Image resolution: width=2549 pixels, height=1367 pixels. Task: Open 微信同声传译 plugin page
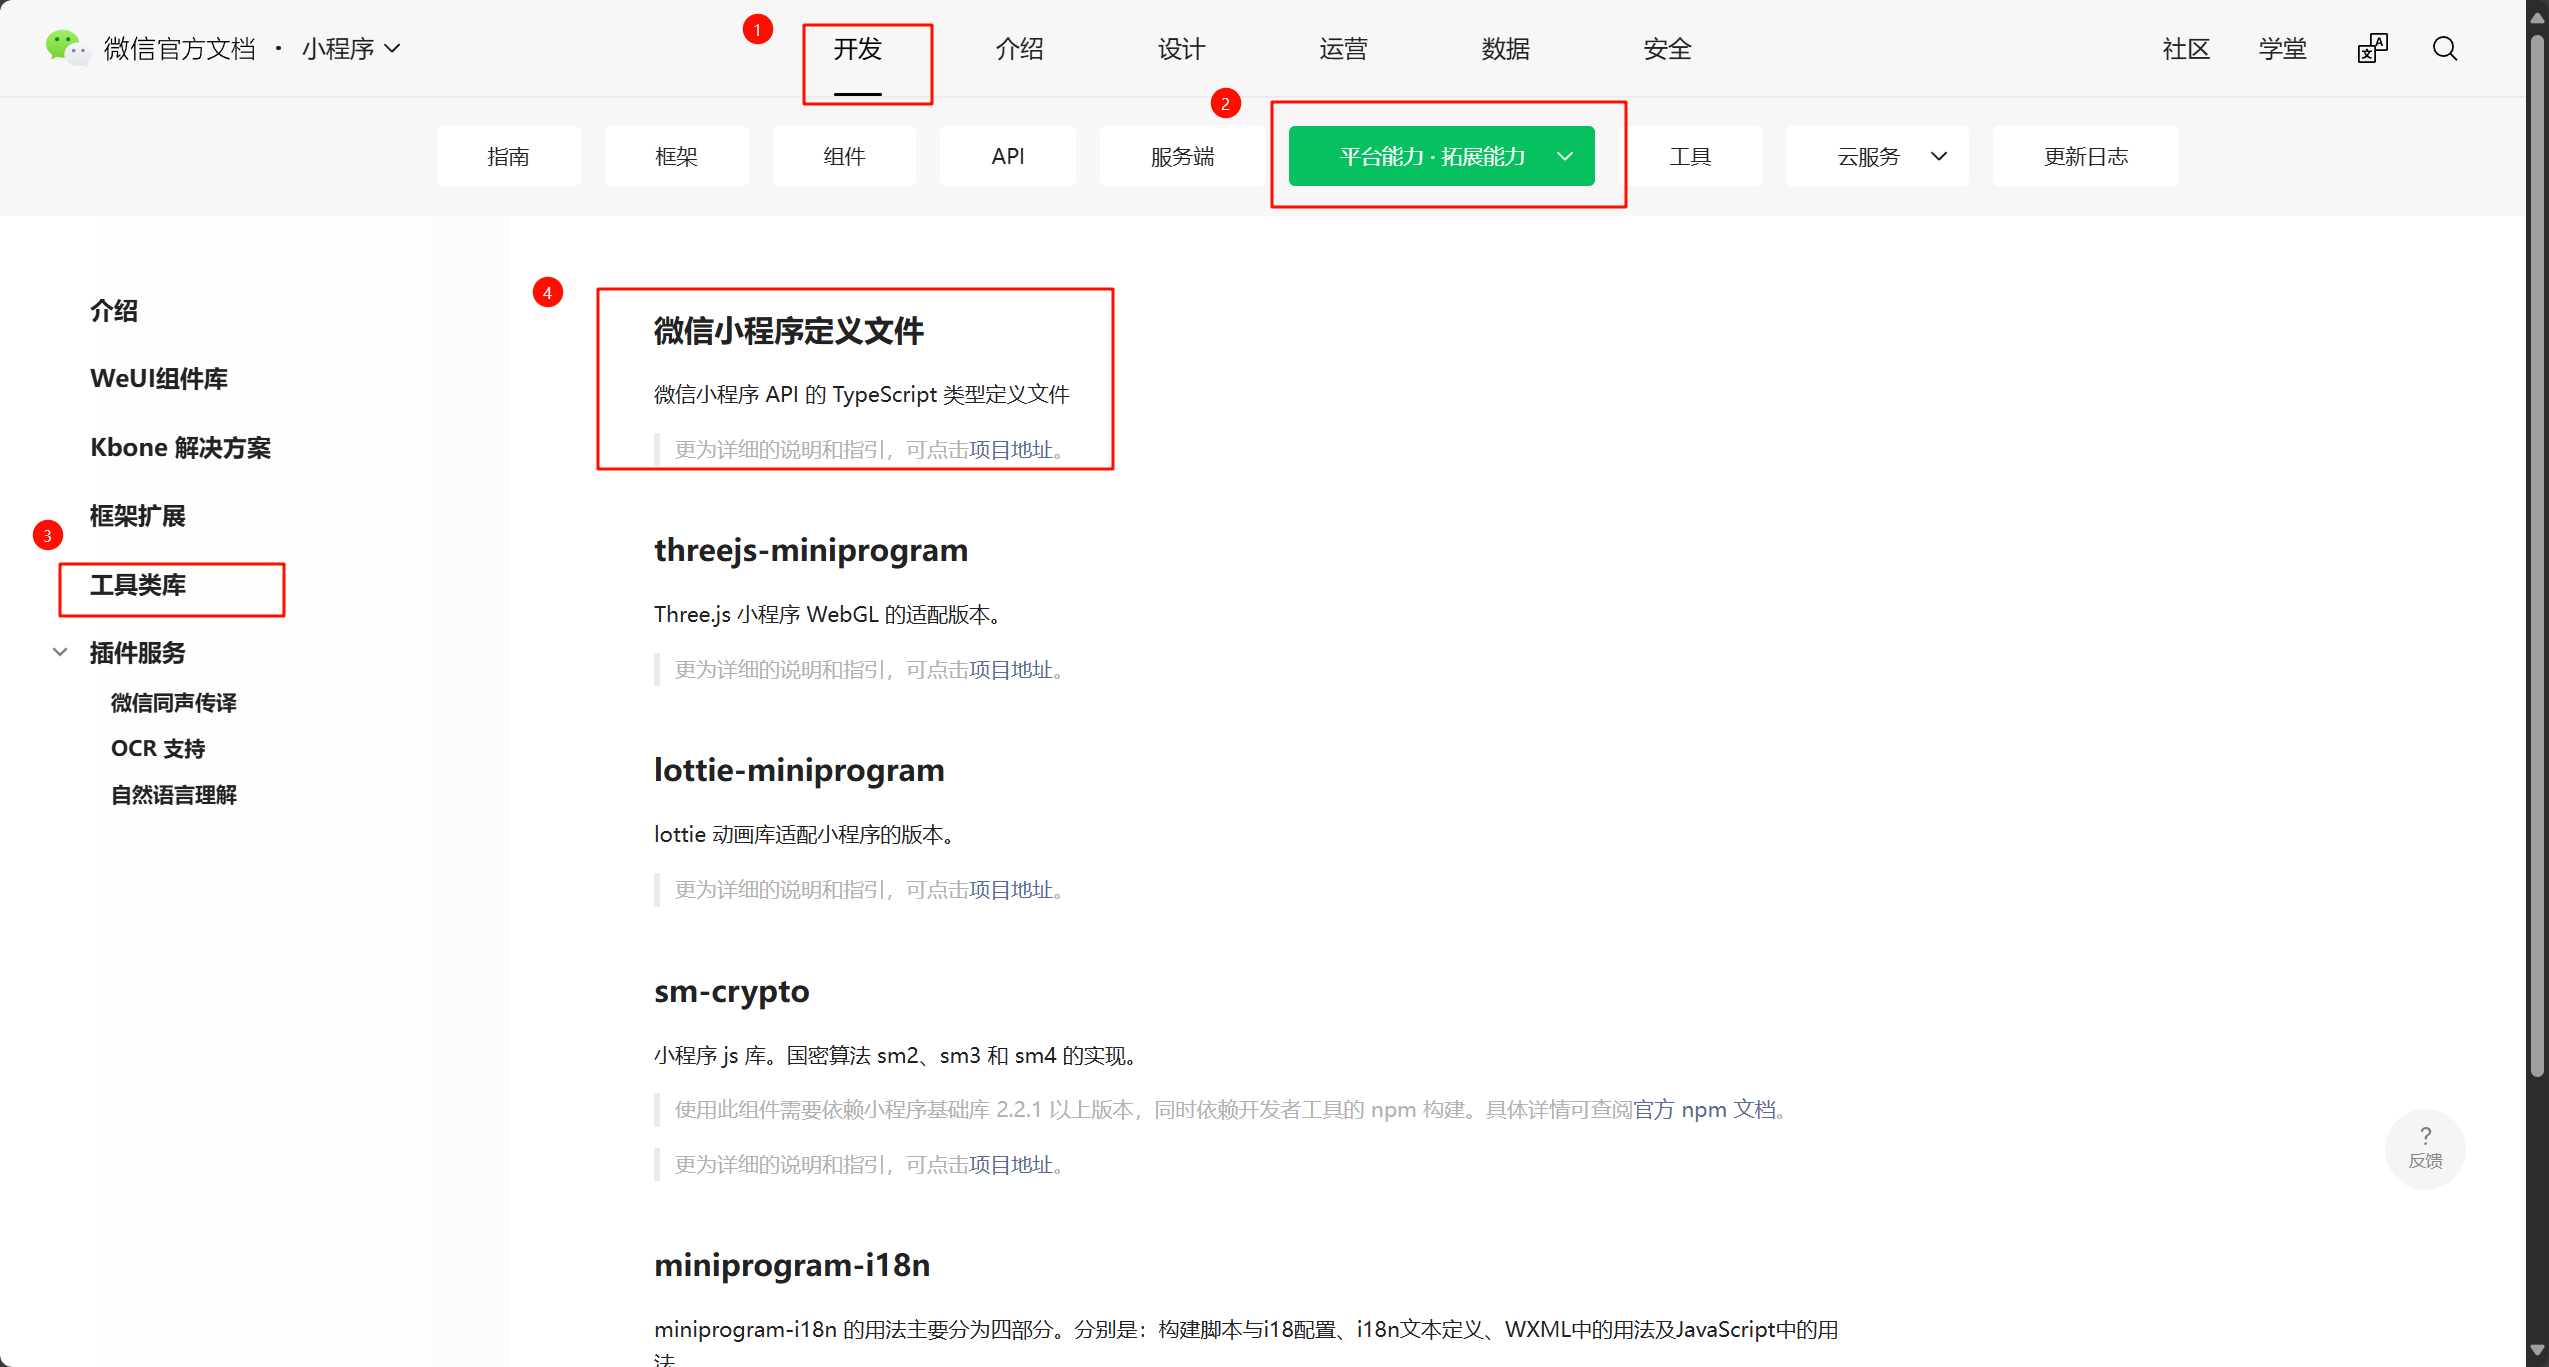[x=174, y=703]
